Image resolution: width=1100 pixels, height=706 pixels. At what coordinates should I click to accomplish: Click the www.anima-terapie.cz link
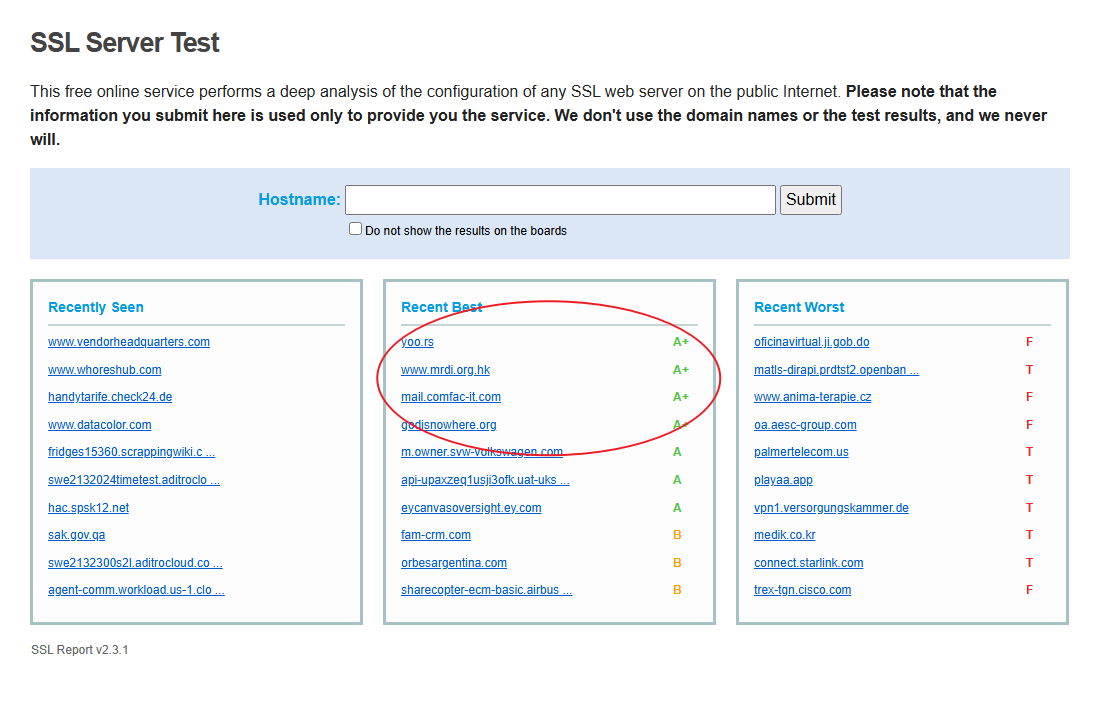[812, 397]
